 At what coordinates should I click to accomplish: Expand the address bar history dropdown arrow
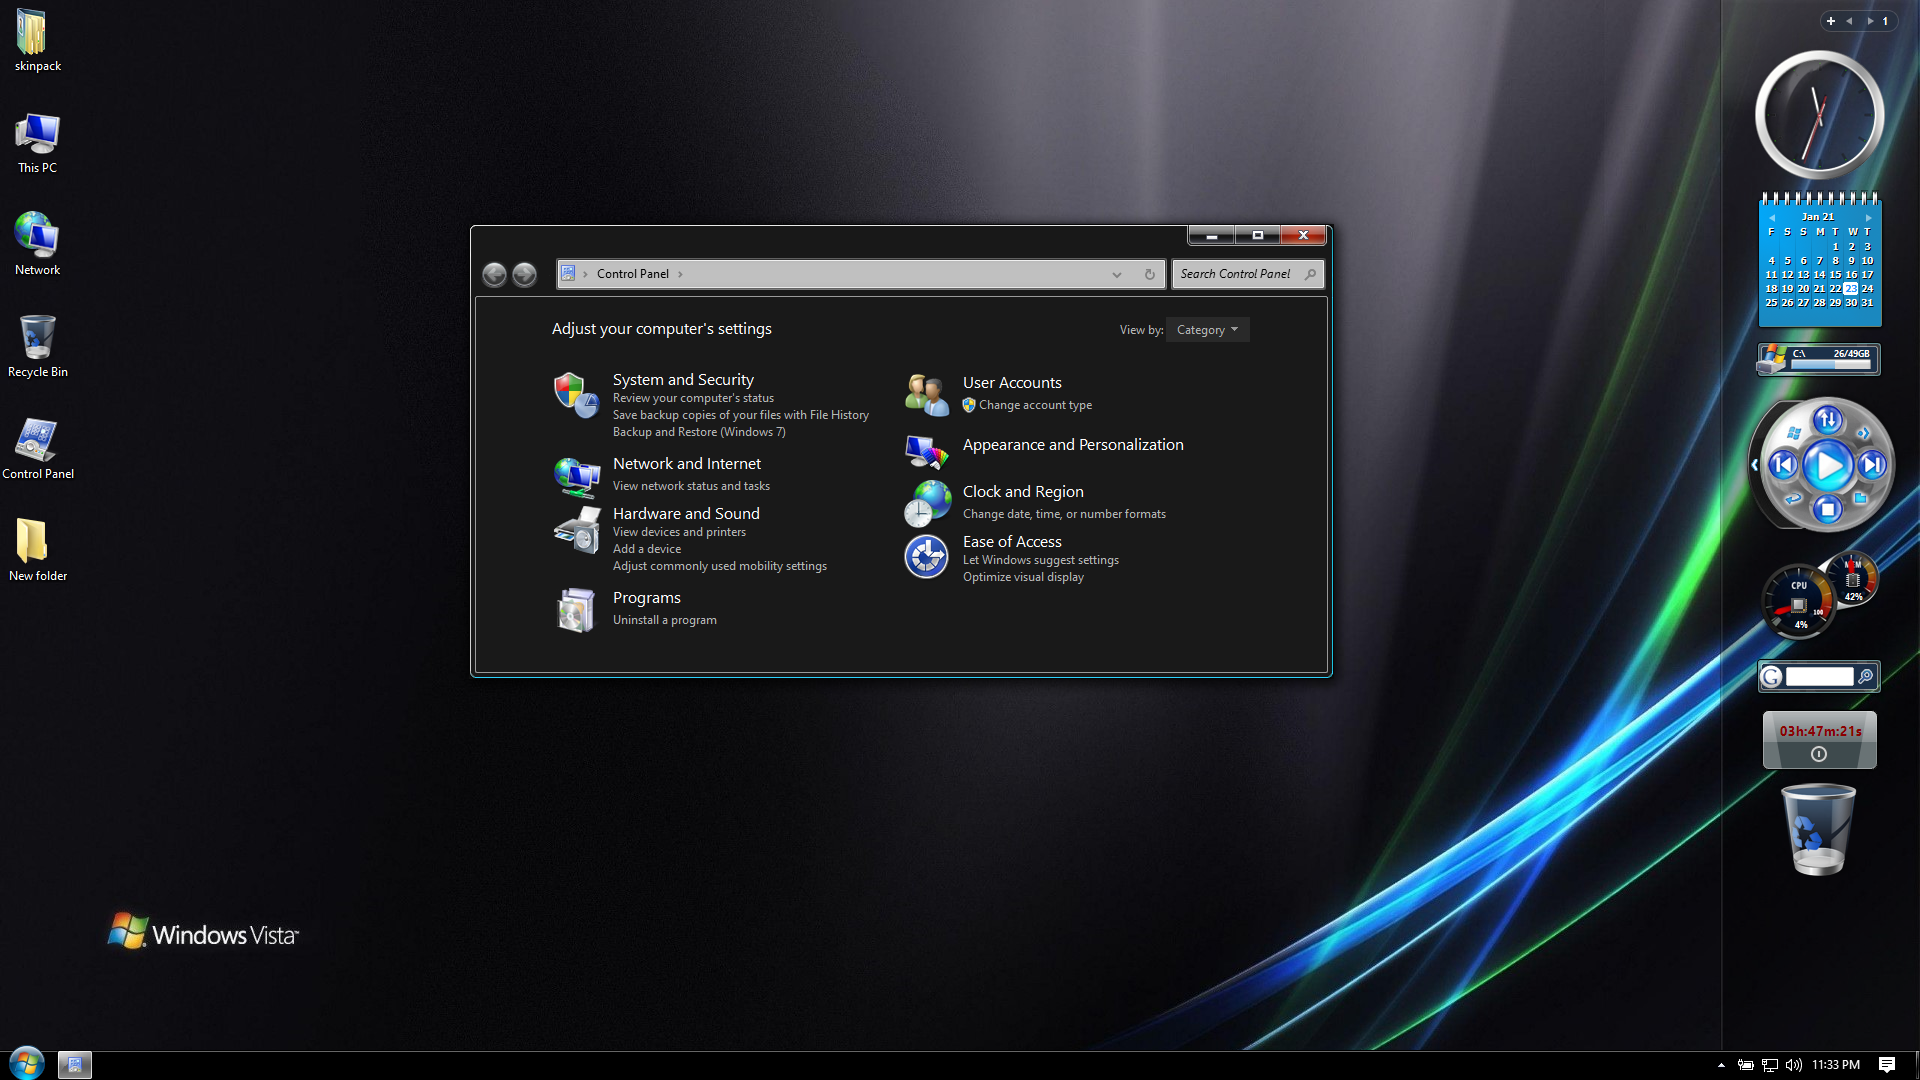[1117, 275]
